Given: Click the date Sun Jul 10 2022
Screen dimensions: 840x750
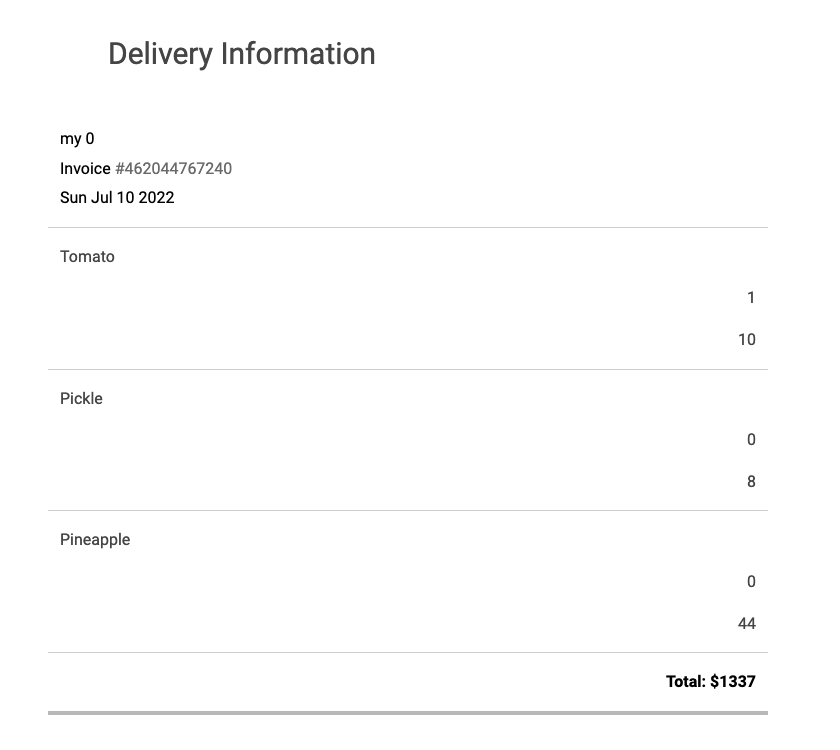Looking at the screenshot, I should [x=117, y=198].
